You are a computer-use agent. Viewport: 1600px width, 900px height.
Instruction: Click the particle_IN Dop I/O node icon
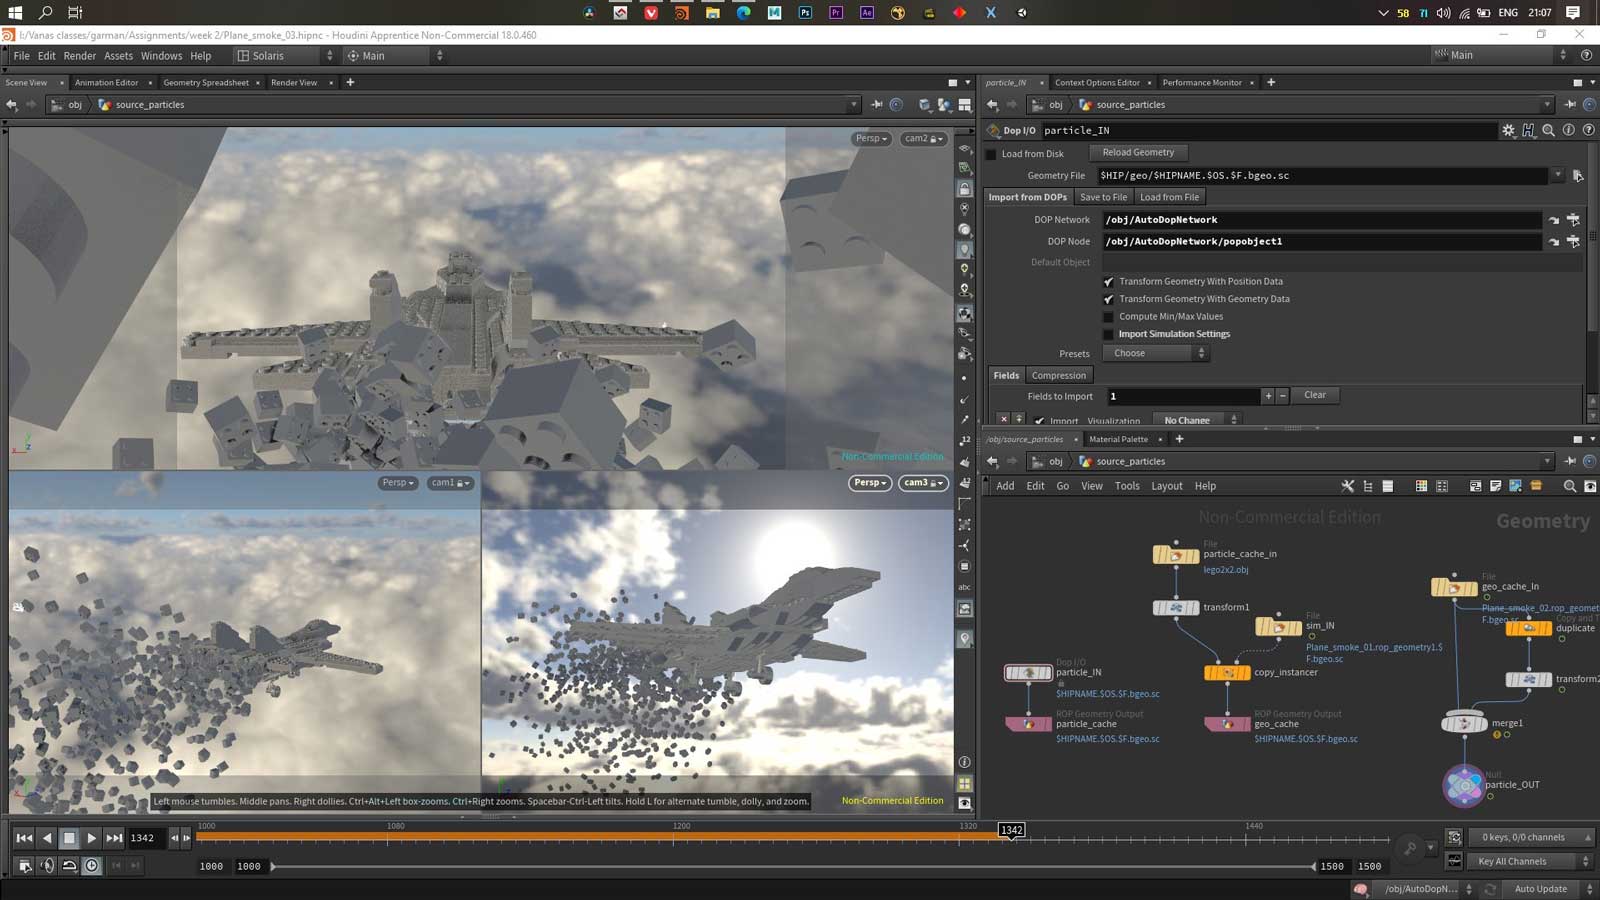pos(1028,673)
